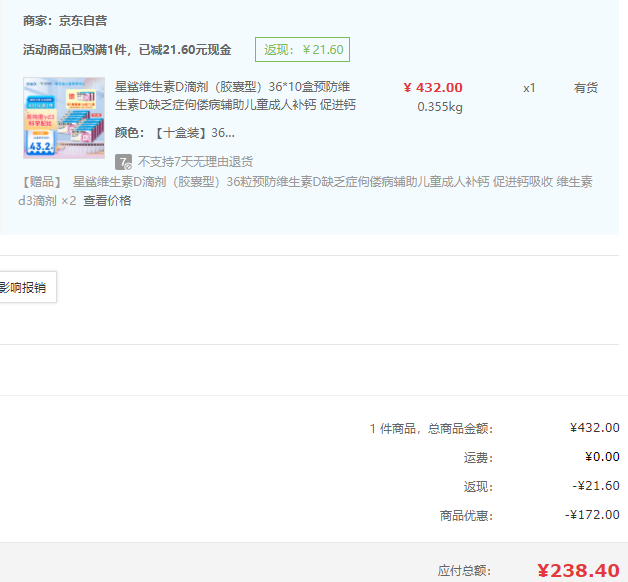Image resolution: width=628 pixels, height=582 pixels.
Task: Click the 查看价格 link for the gift
Action: click(107, 200)
